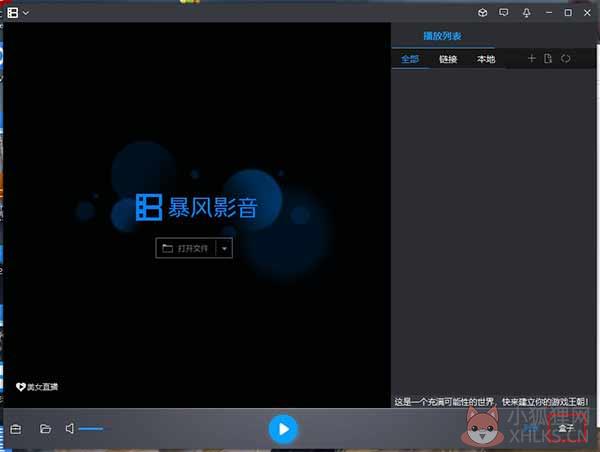Expand the chevron next to the title-bar logo
The width and height of the screenshot is (600, 452).
click(26, 13)
